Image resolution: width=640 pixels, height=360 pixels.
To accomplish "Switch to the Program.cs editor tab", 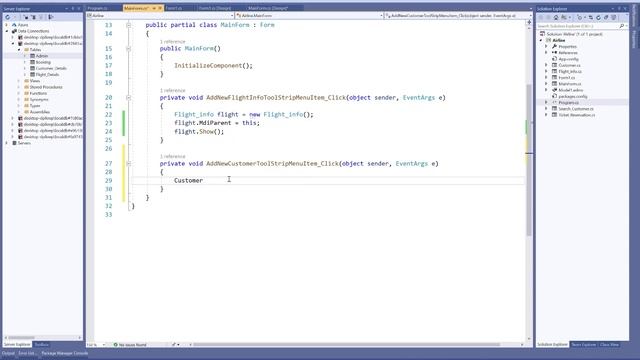I will 97,8.
